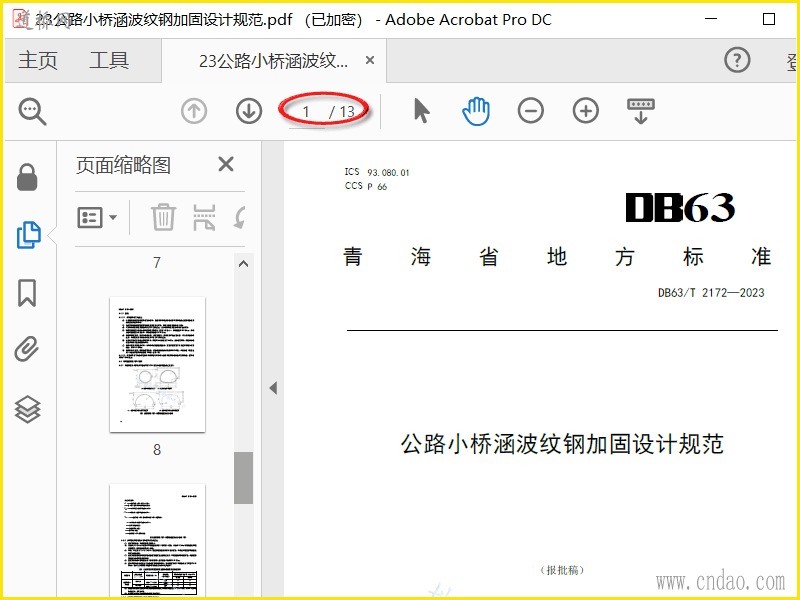Click the （报批稿） text
The height and width of the screenshot is (600, 800).
click(562, 570)
